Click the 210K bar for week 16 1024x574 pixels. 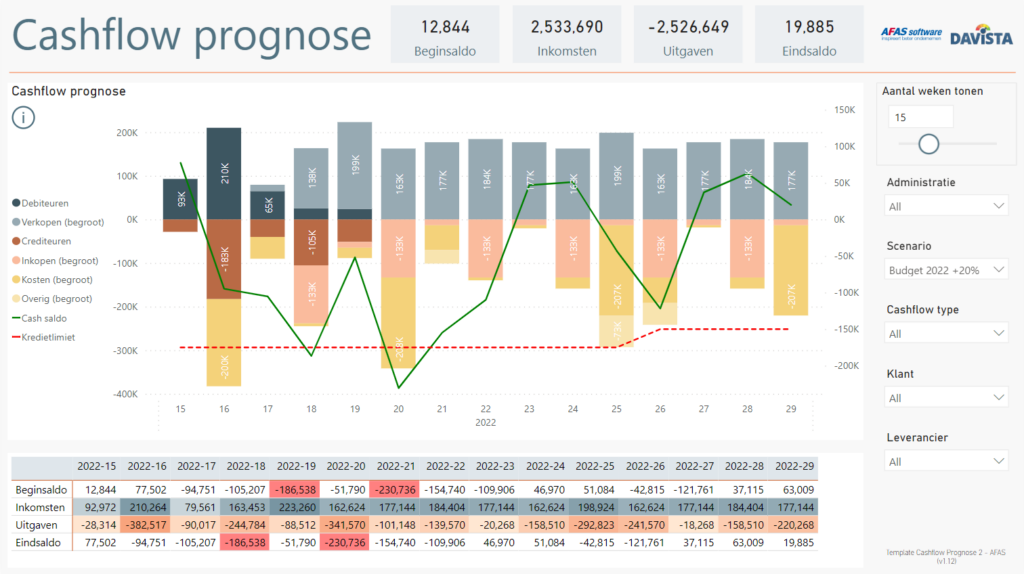[225, 173]
